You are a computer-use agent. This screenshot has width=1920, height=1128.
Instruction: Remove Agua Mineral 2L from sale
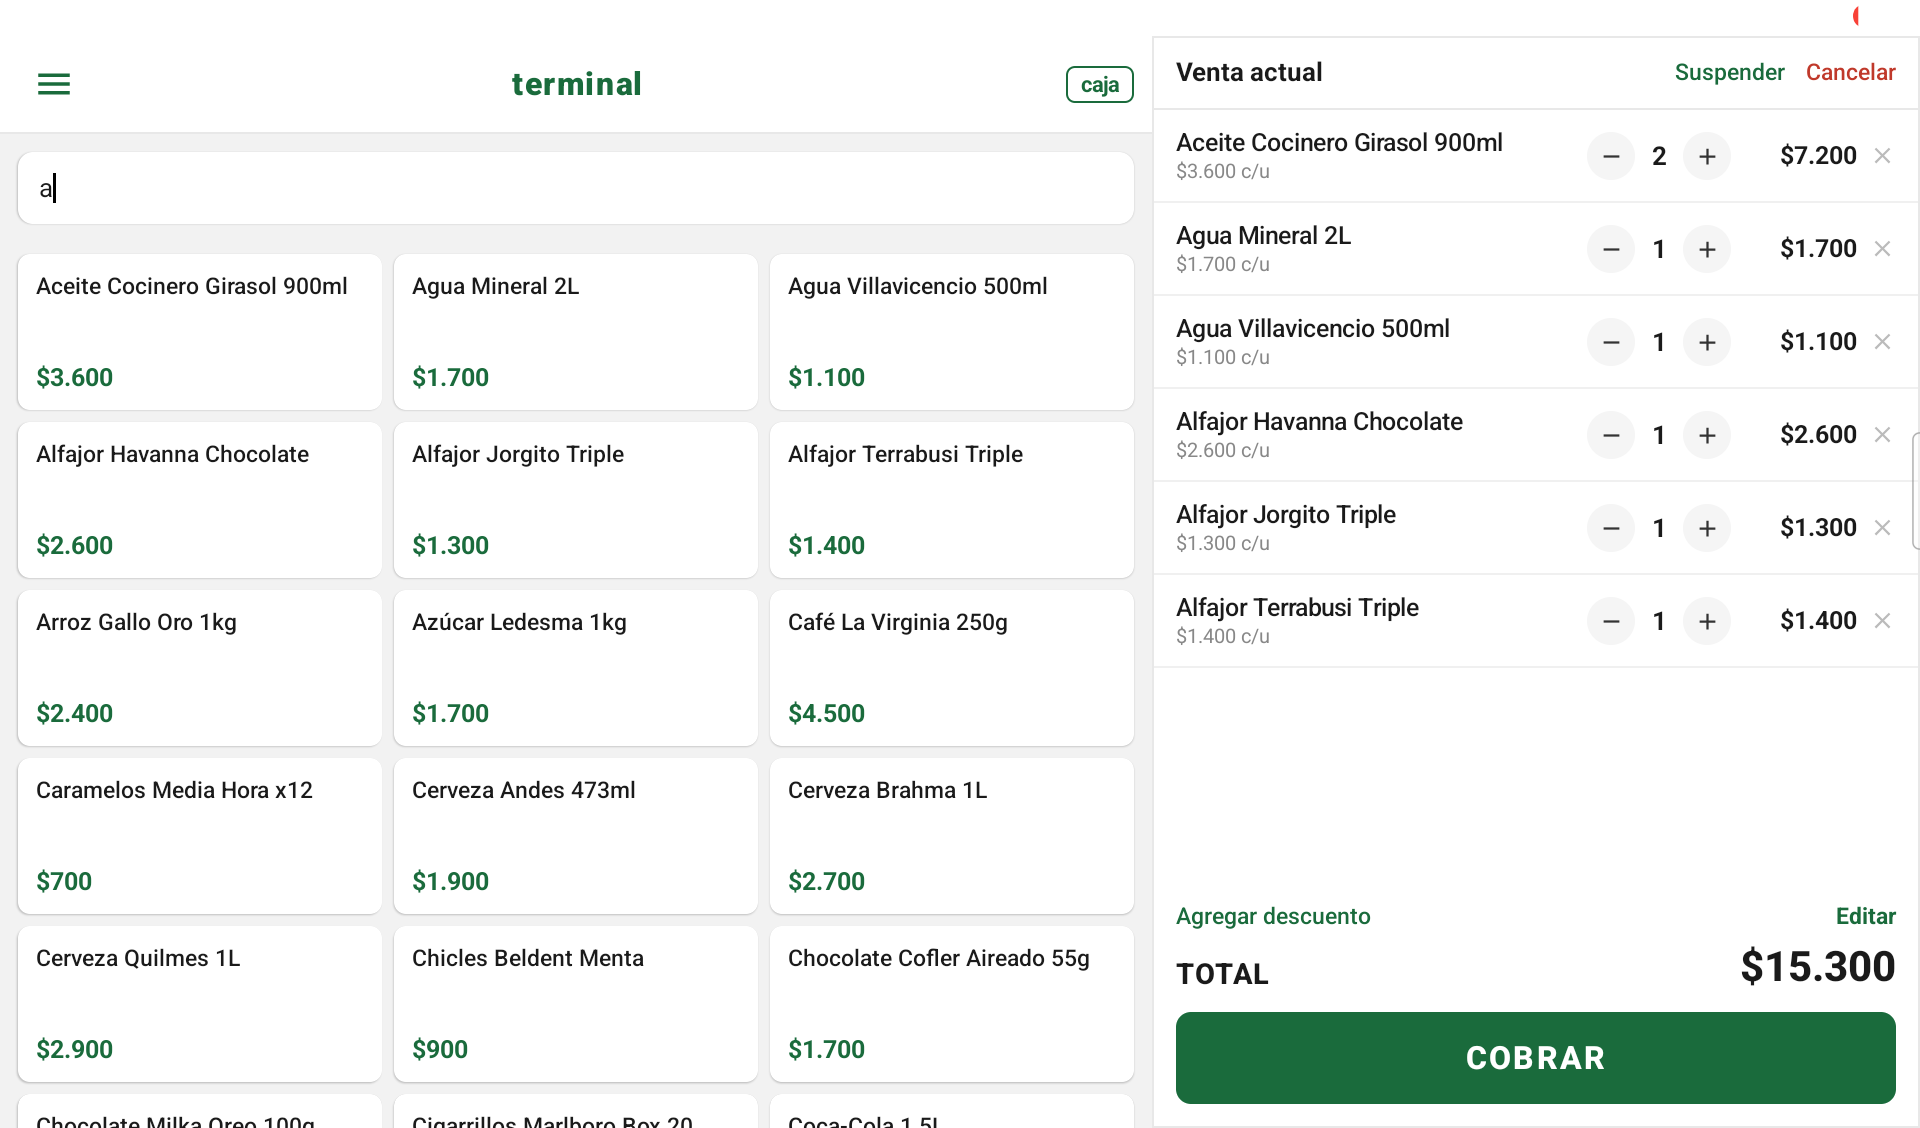click(1882, 249)
